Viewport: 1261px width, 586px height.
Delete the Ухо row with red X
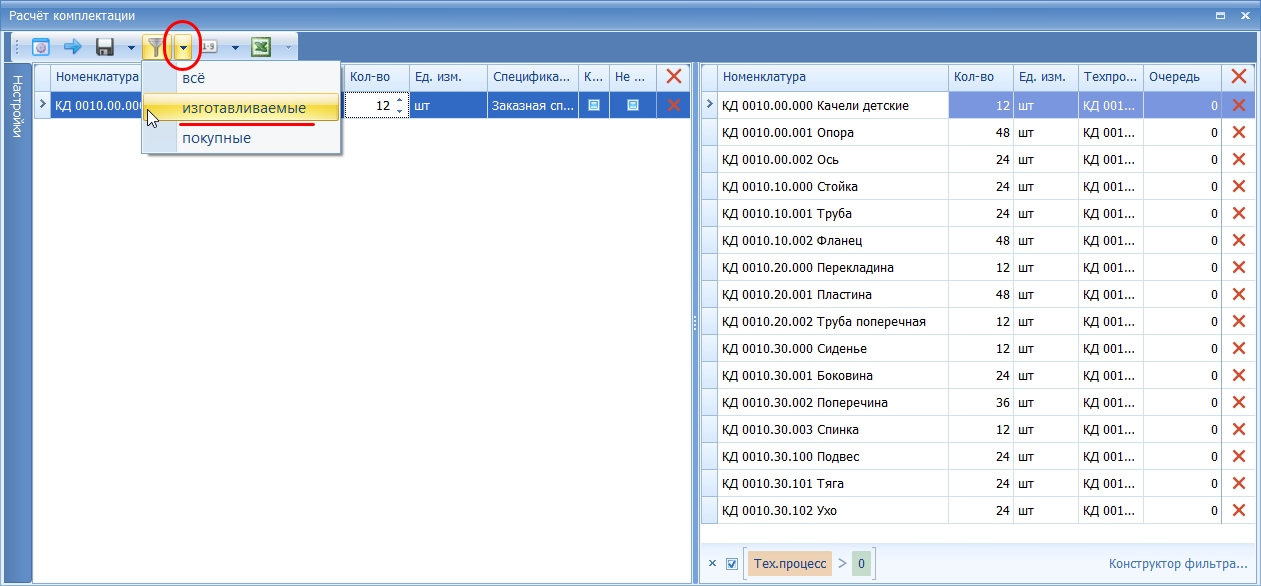pyautogui.click(x=1238, y=510)
